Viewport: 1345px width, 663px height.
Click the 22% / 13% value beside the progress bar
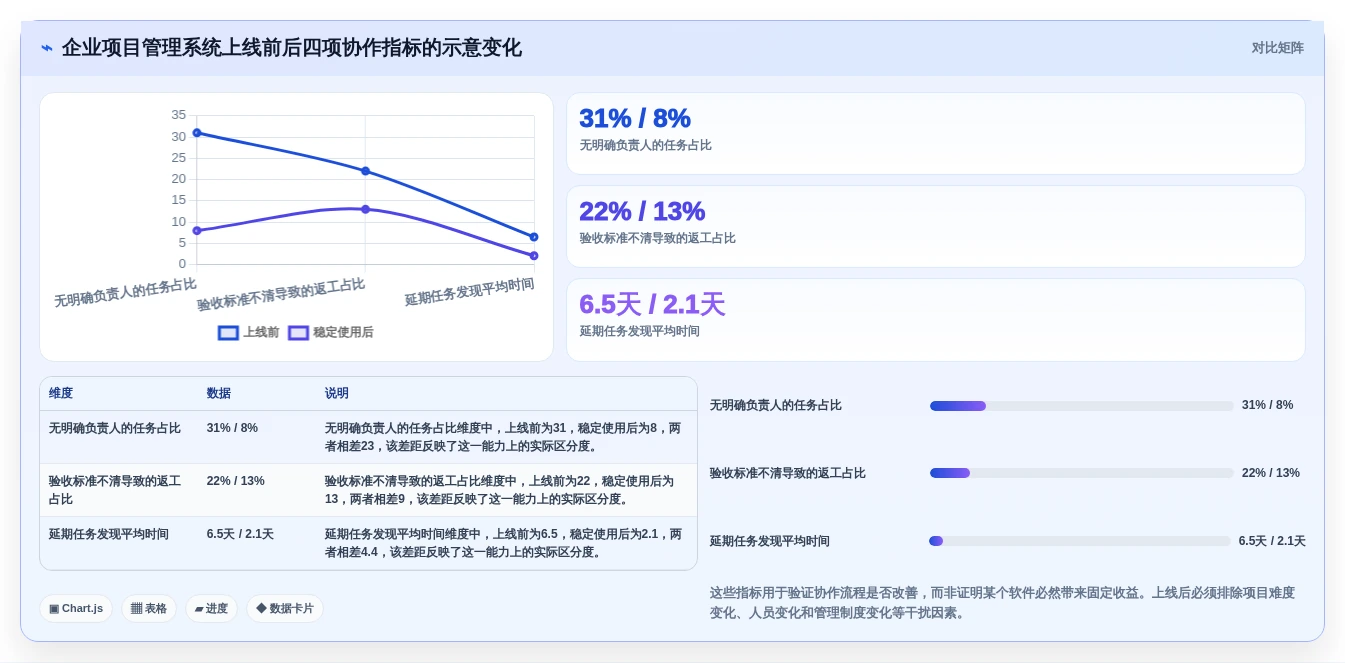click(1270, 473)
